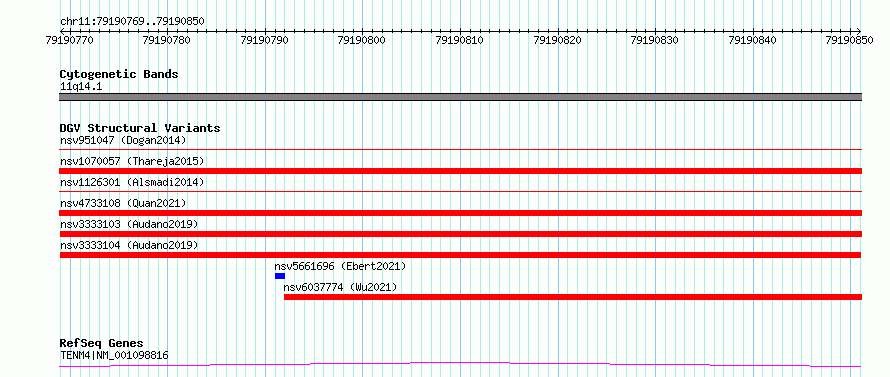Click the 11q14.1 band label

(81, 87)
